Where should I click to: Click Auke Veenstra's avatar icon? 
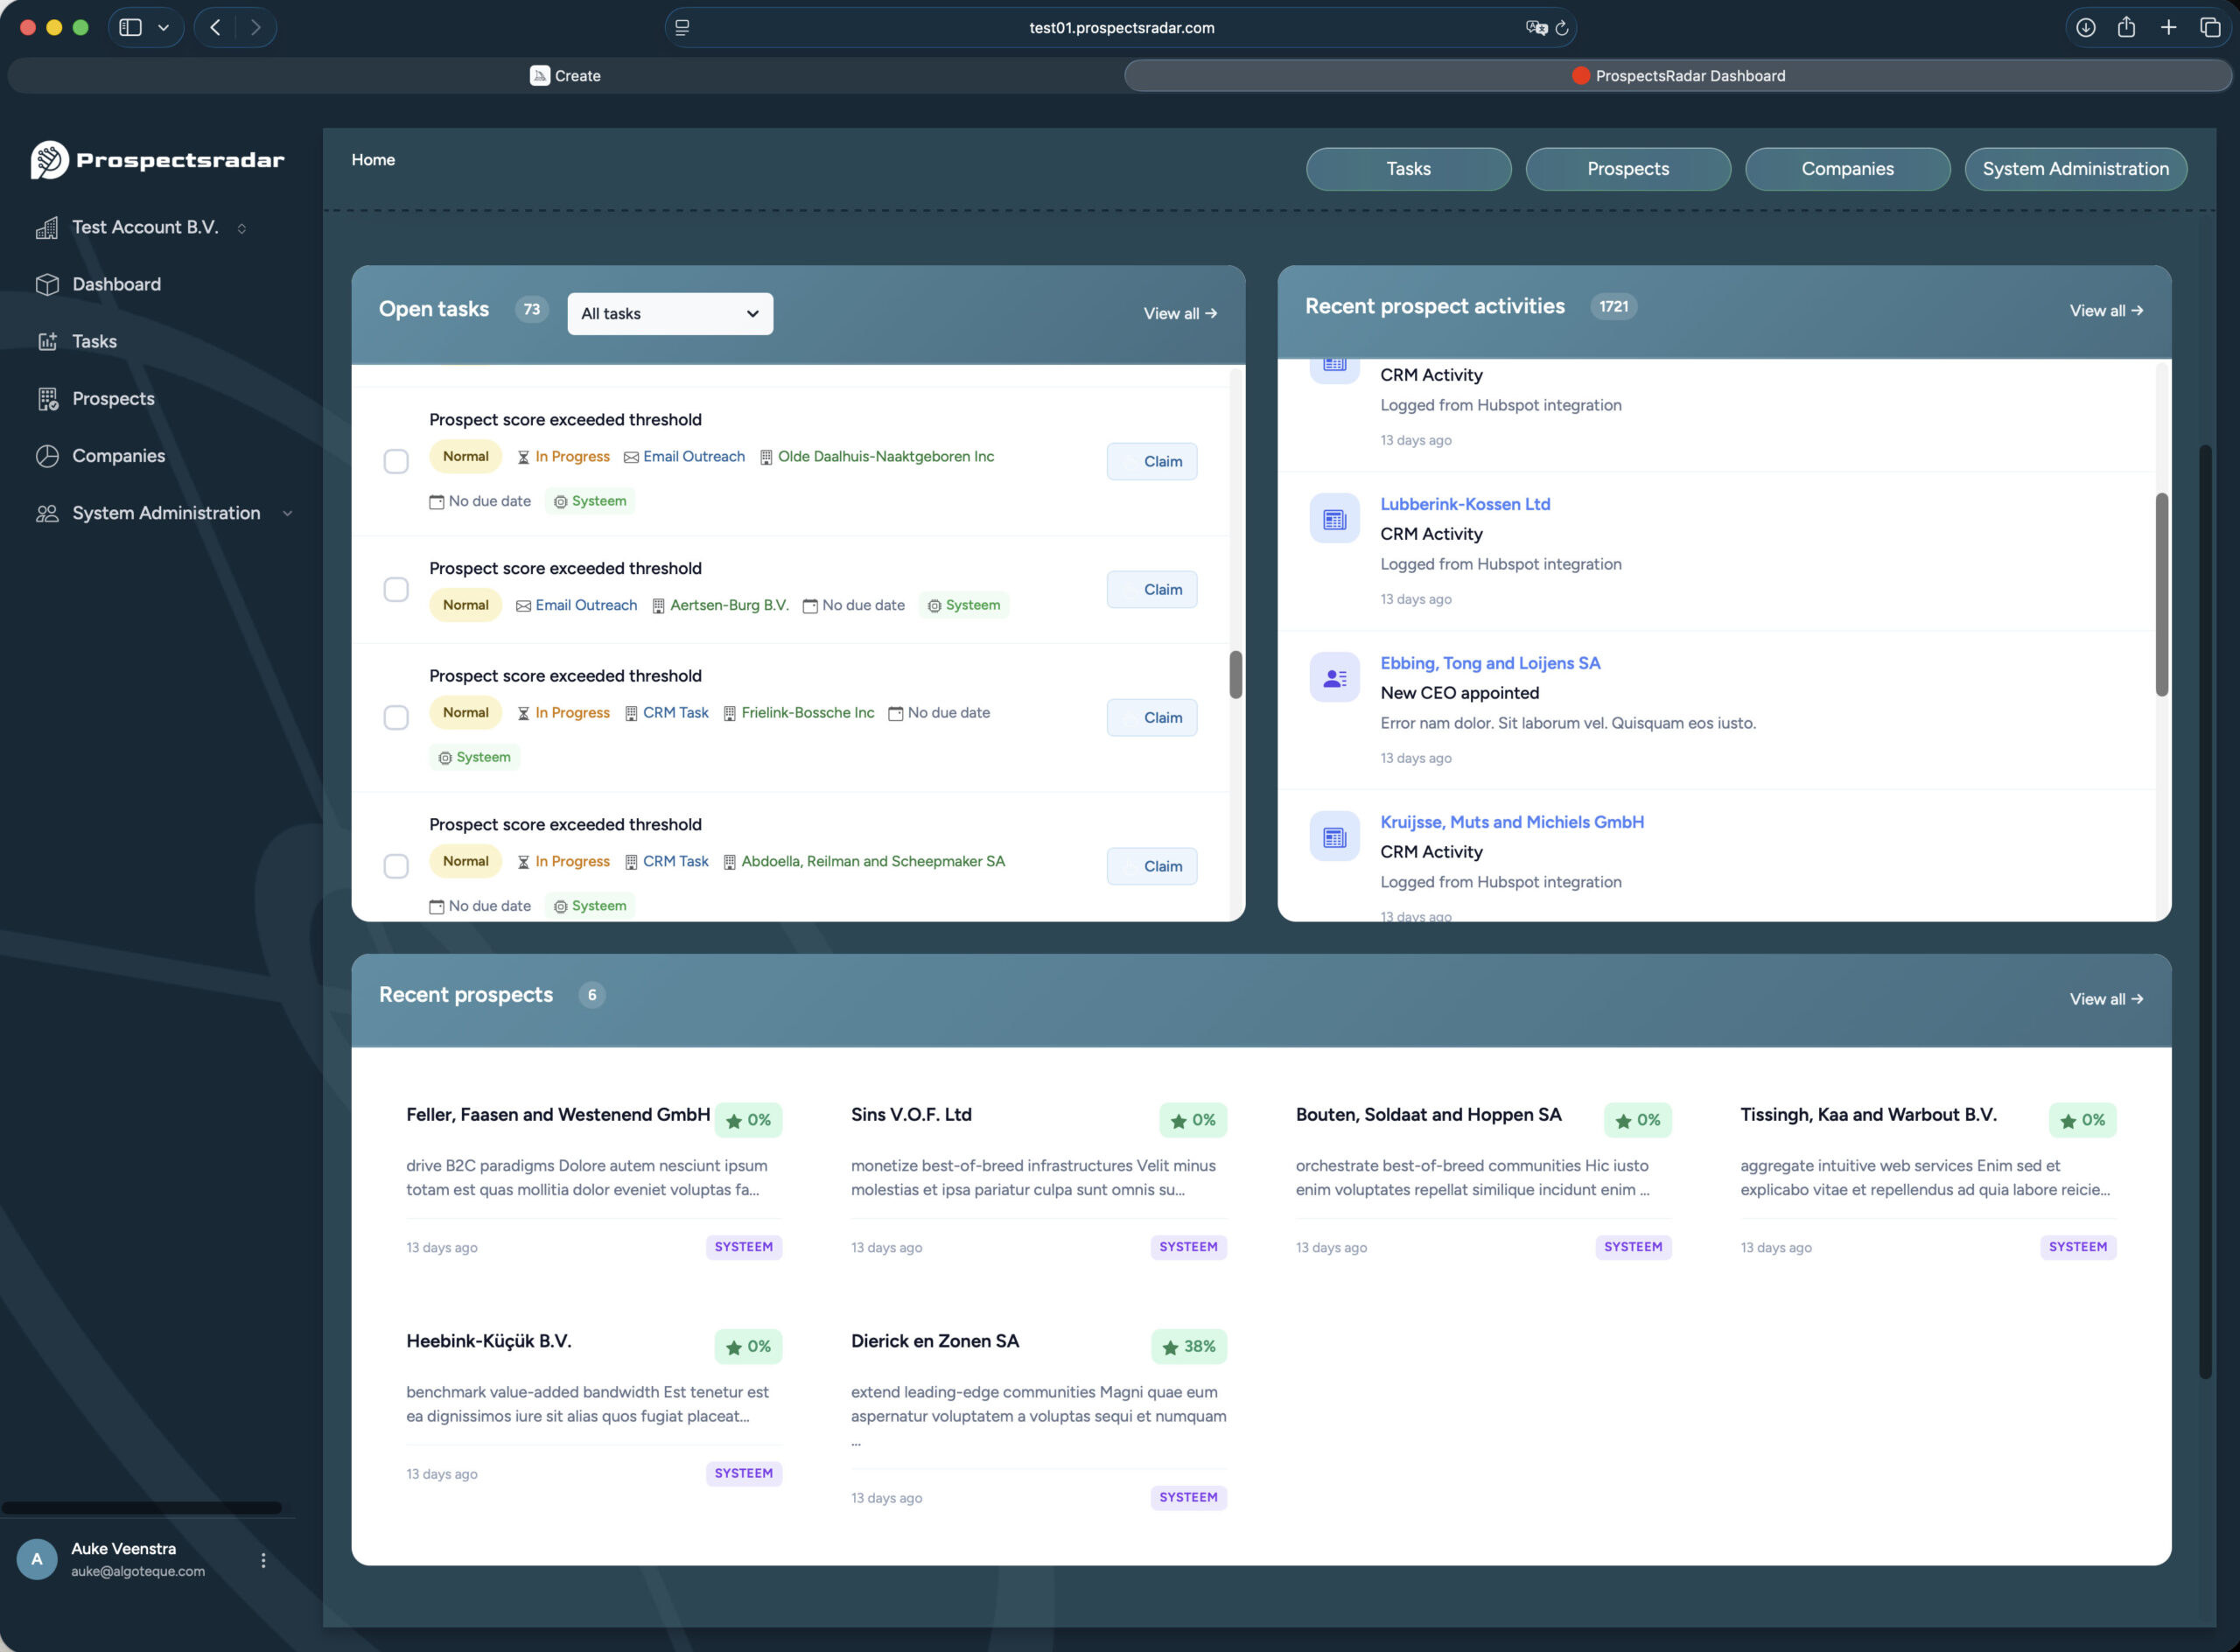pos(37,1559)
